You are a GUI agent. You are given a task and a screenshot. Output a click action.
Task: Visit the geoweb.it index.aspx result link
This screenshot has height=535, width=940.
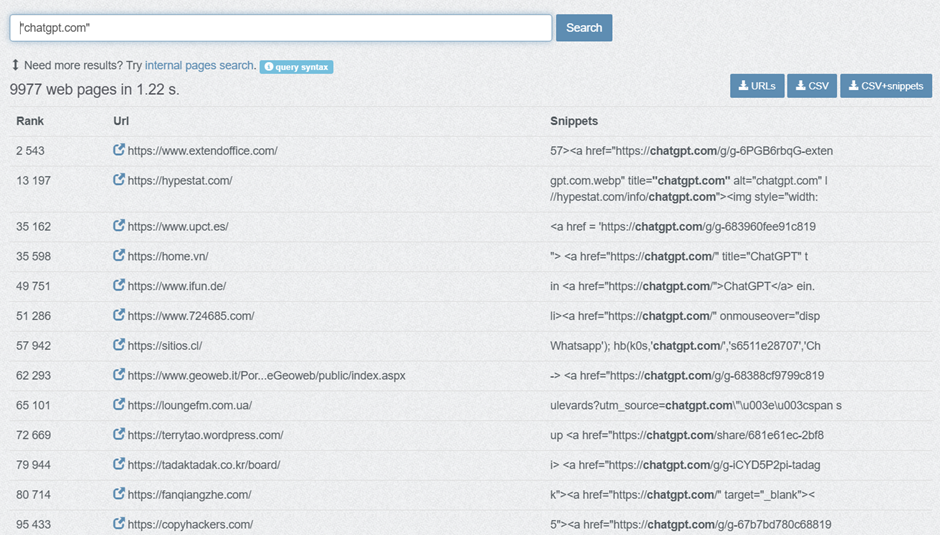(266, 376)
